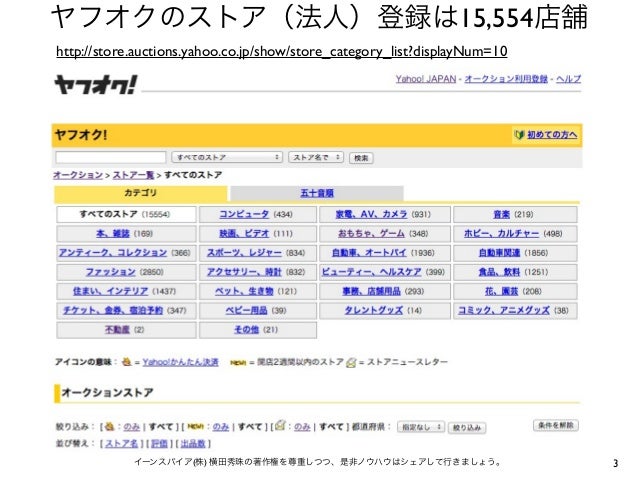Click the beginner leaf icon beside 初めての方へ
638x479 pixels.
tap(519, 135)
